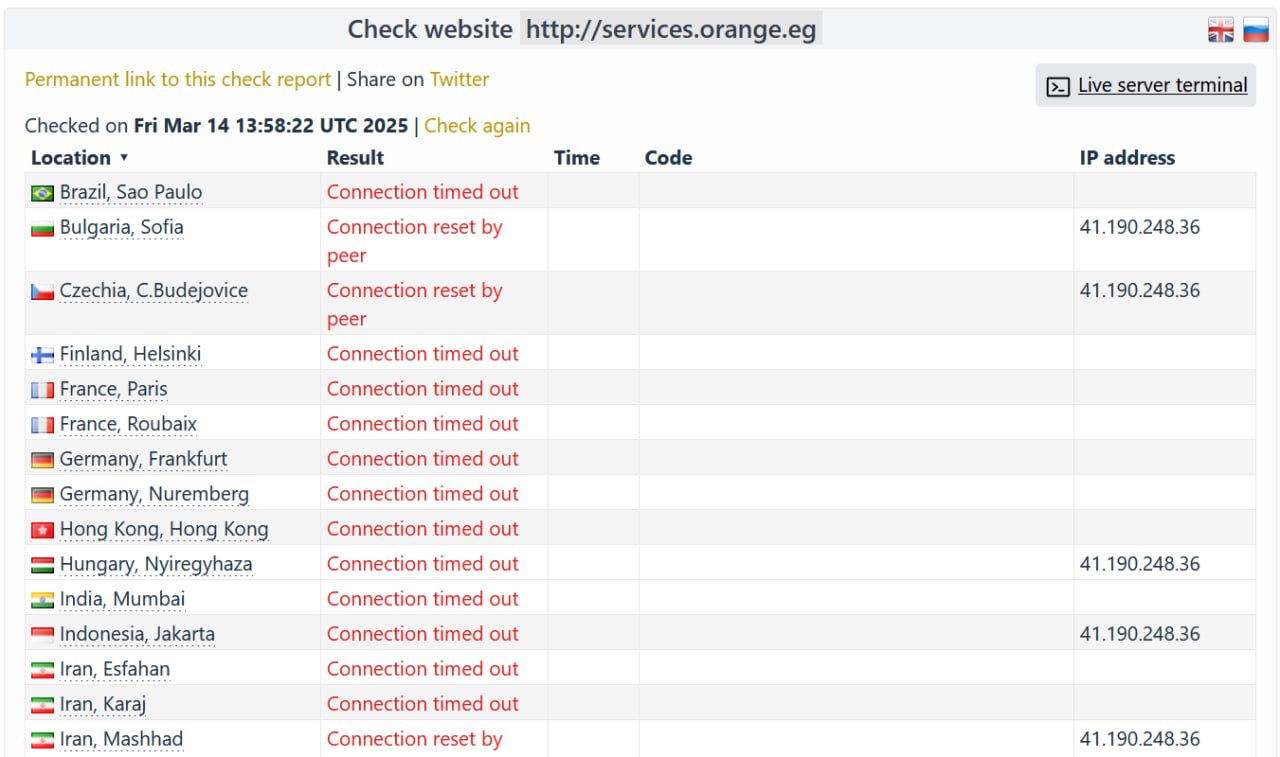The image size is (1280, 757).
Task: Open Germany, Nuremberg location link
Action: tap(155, 494)
